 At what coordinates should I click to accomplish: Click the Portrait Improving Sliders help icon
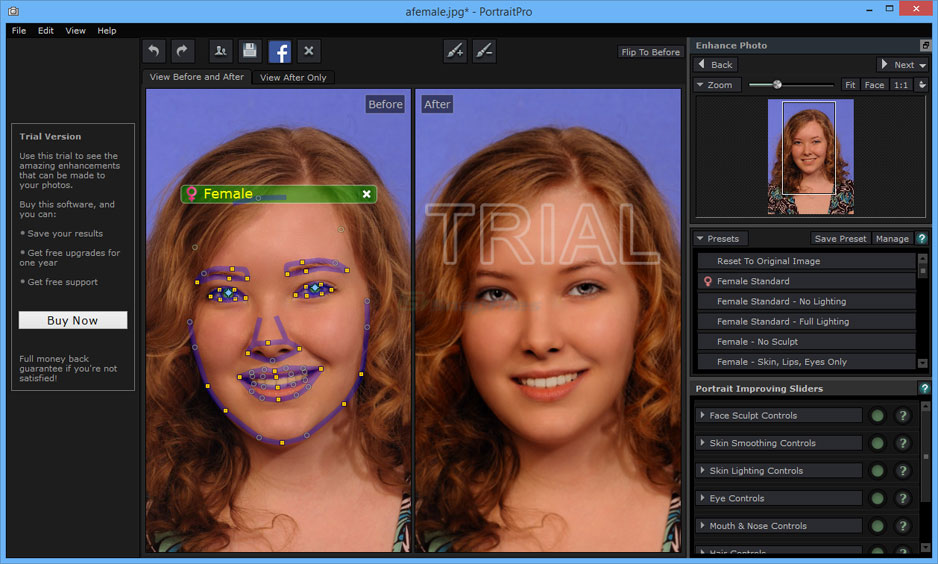pyautogui.click(x=924, y=388)
